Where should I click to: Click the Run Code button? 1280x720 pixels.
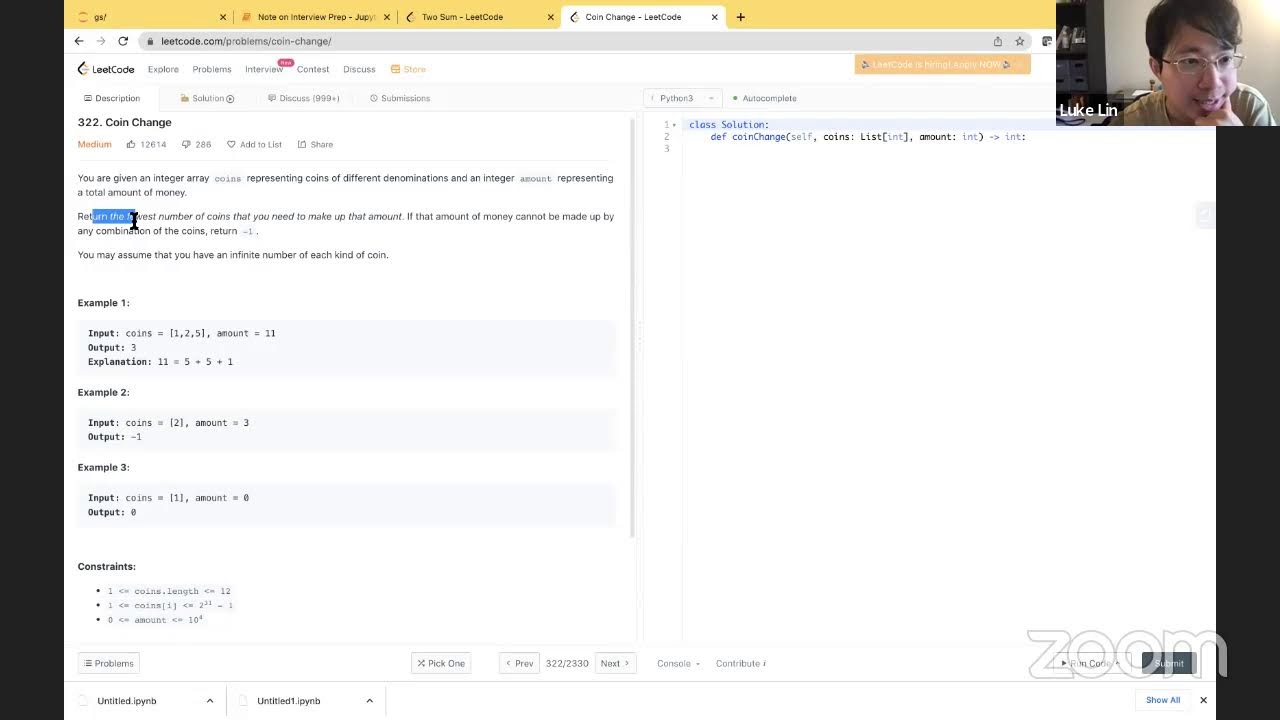[x=1089, y=663]
